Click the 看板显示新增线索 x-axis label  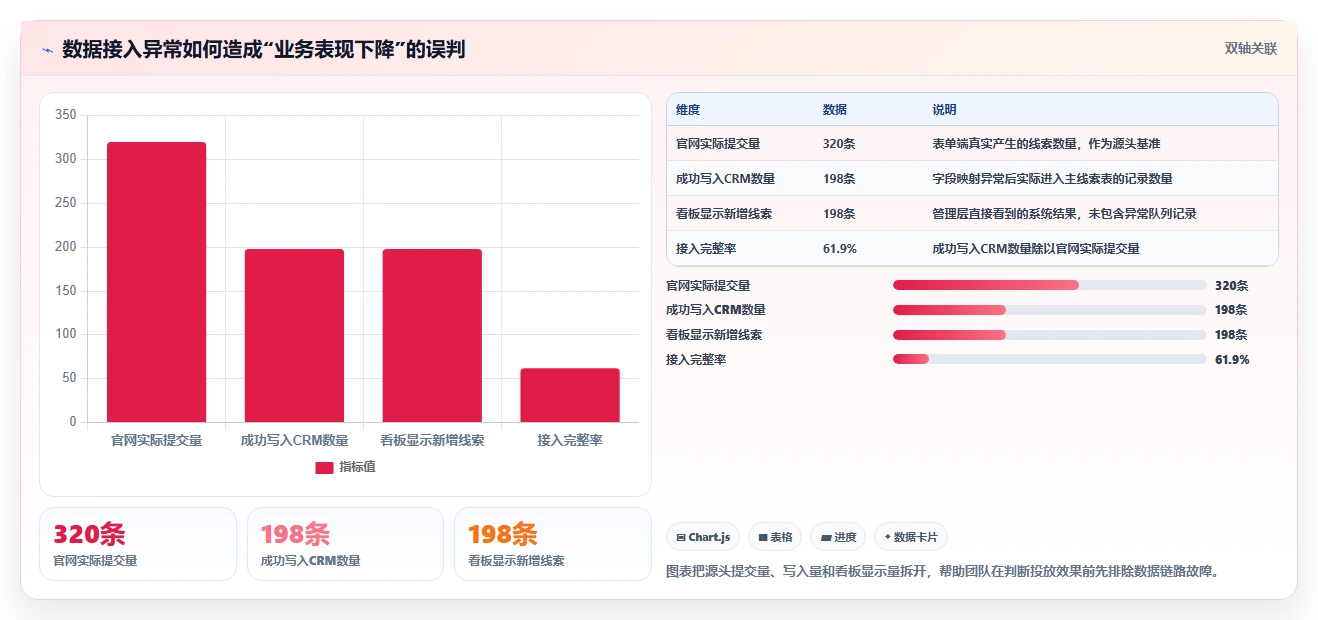pyautogui.click(x=432, y=440)
